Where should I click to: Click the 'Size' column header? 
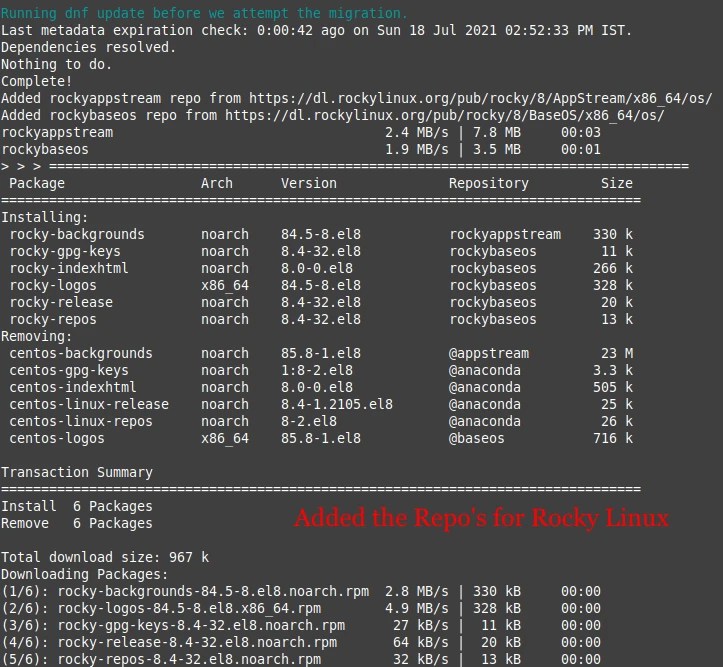616,183
